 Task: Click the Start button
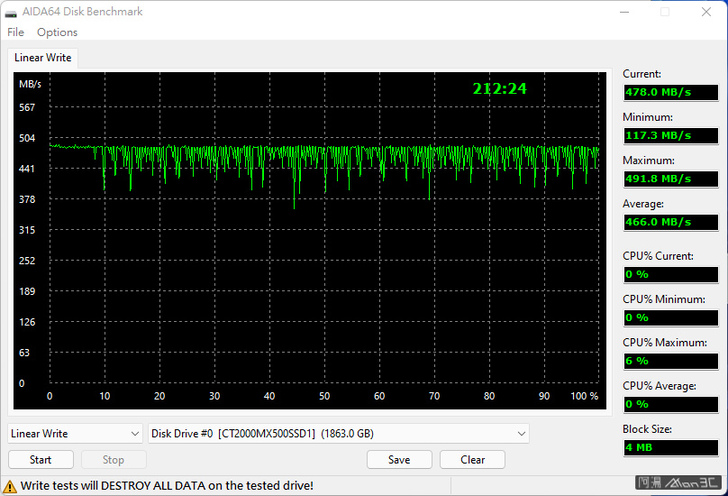pos(41,460)
